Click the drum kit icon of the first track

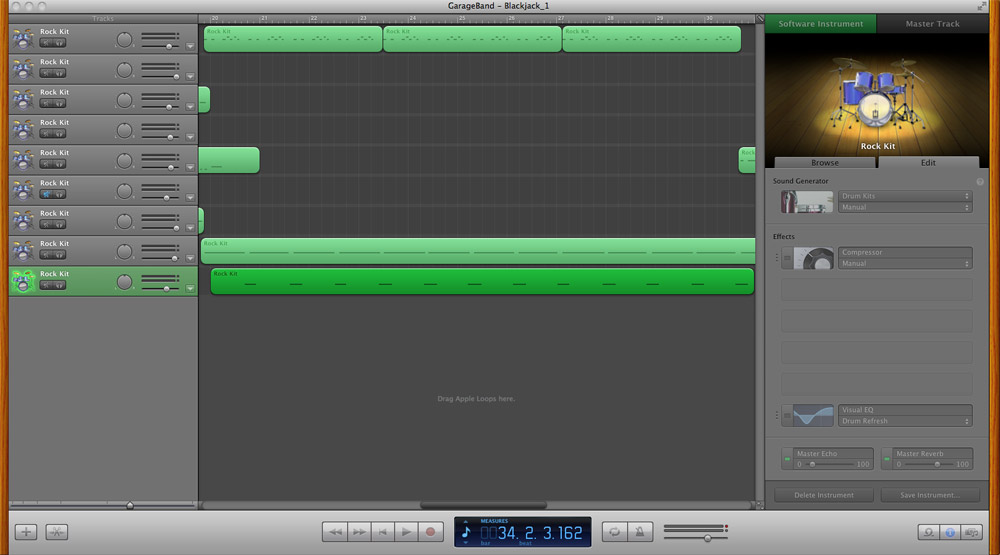[24, 39]
